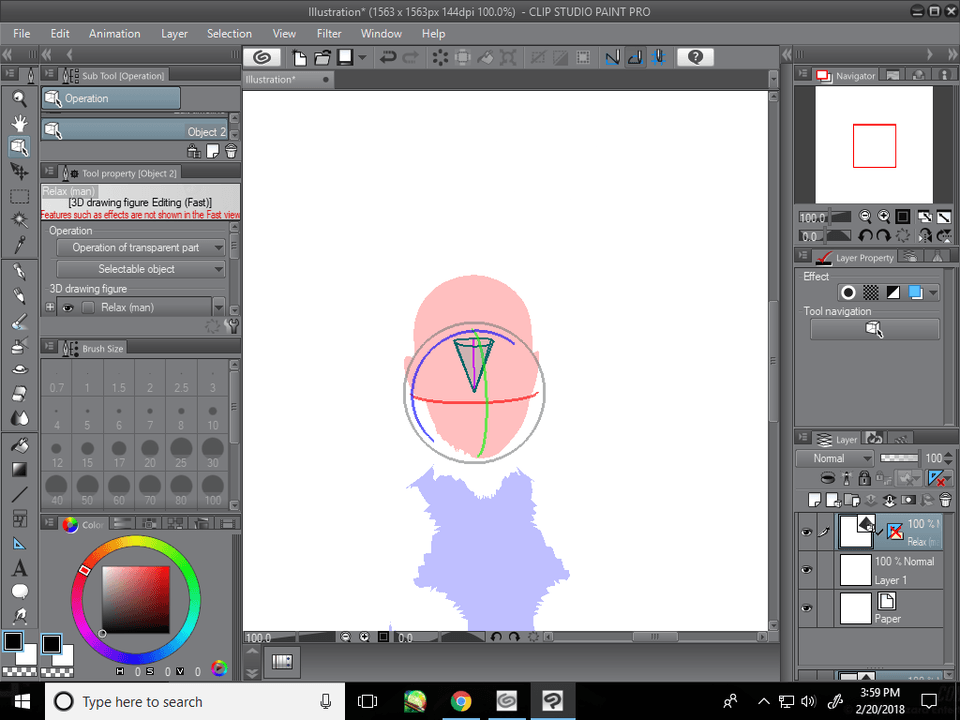Click the red hue on color wheel

point(85,571)
